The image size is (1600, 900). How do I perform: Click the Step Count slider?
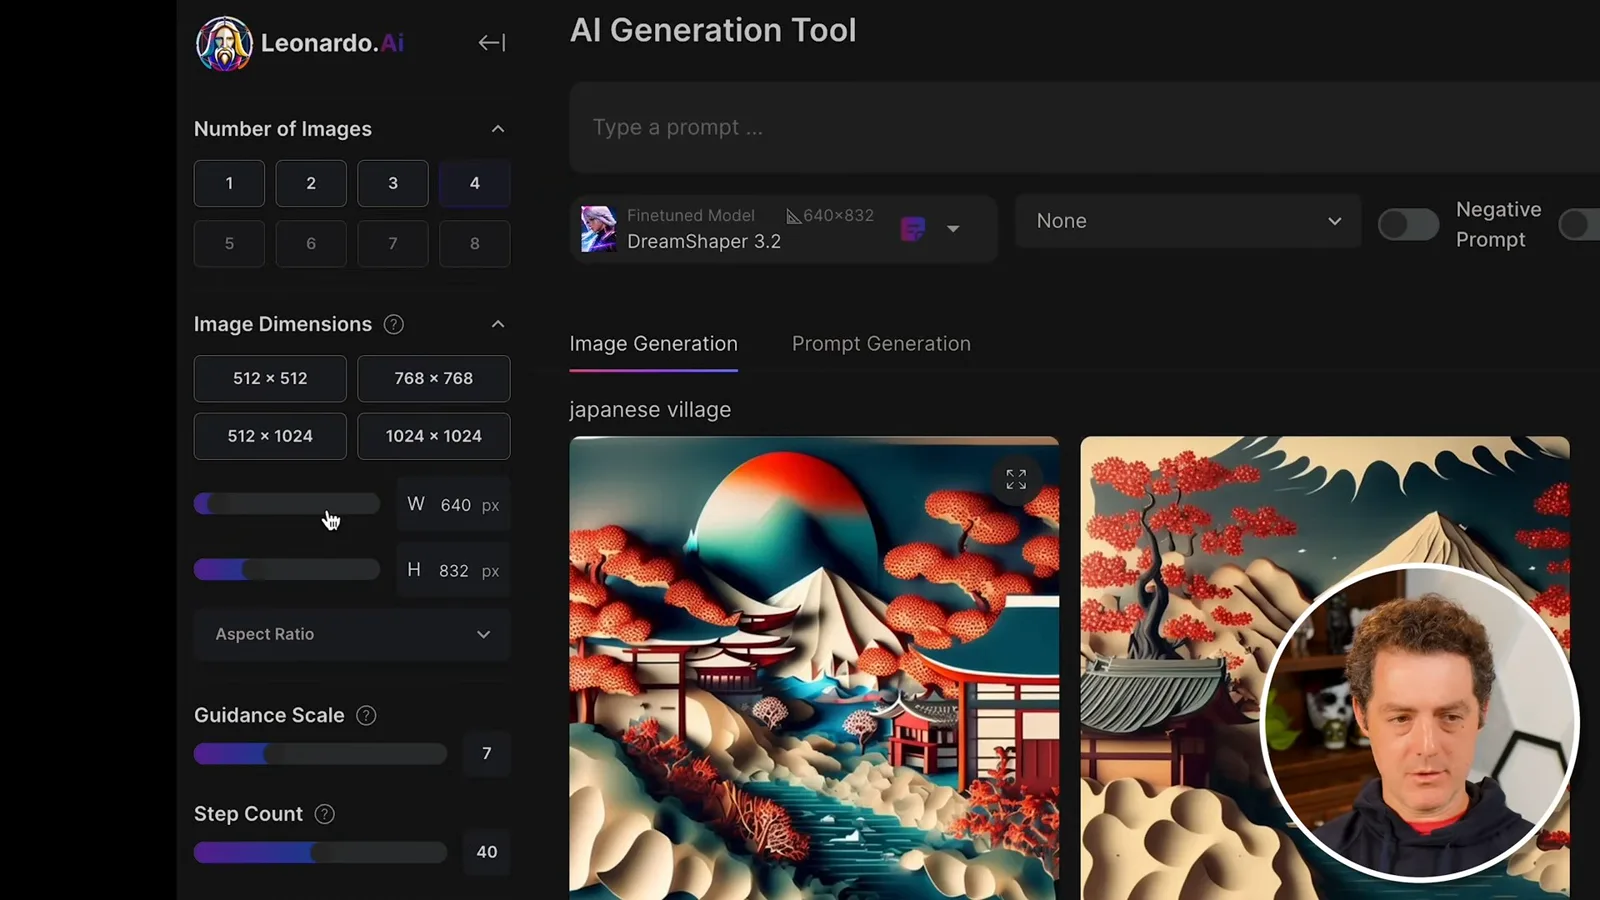point(320,852)
